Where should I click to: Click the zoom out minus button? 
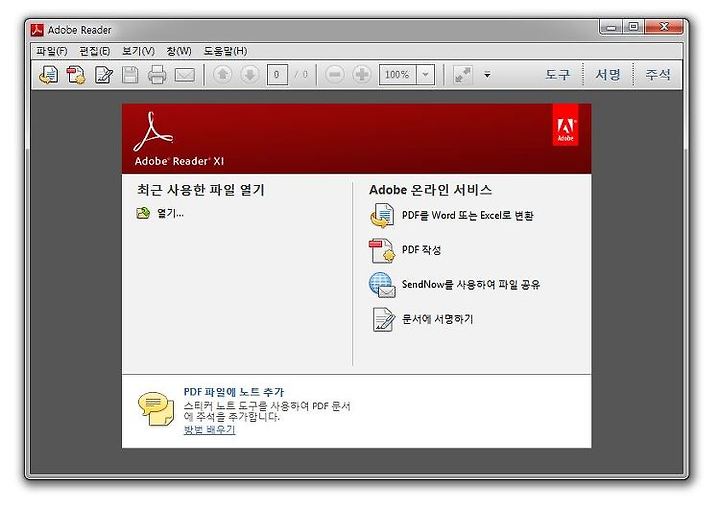point(335,74)
